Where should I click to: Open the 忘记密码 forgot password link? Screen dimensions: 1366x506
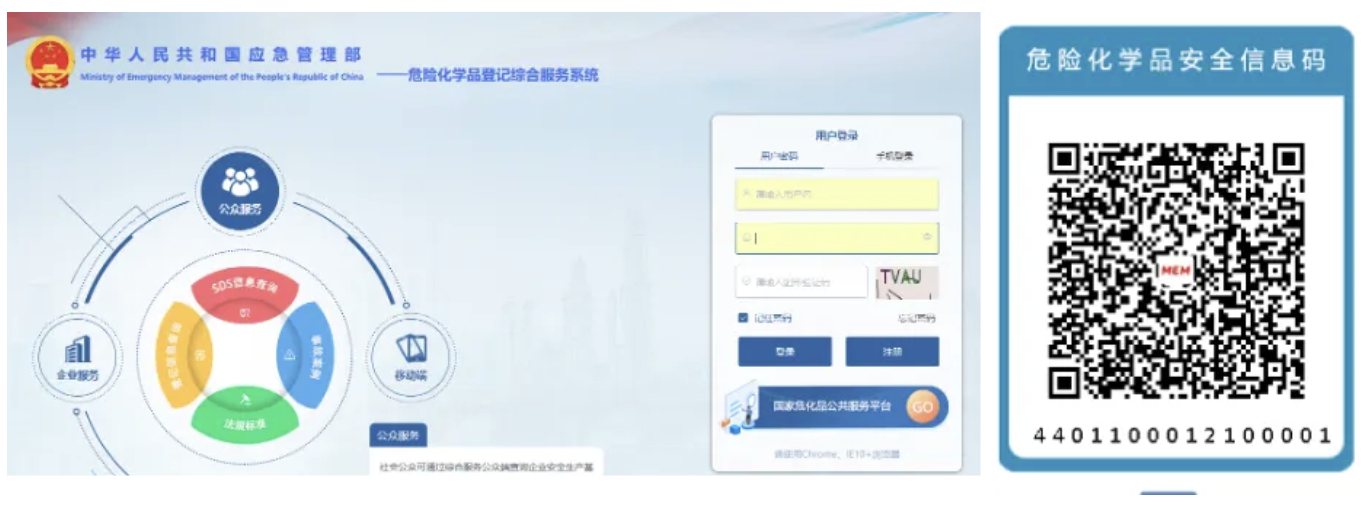pos(917,319)
